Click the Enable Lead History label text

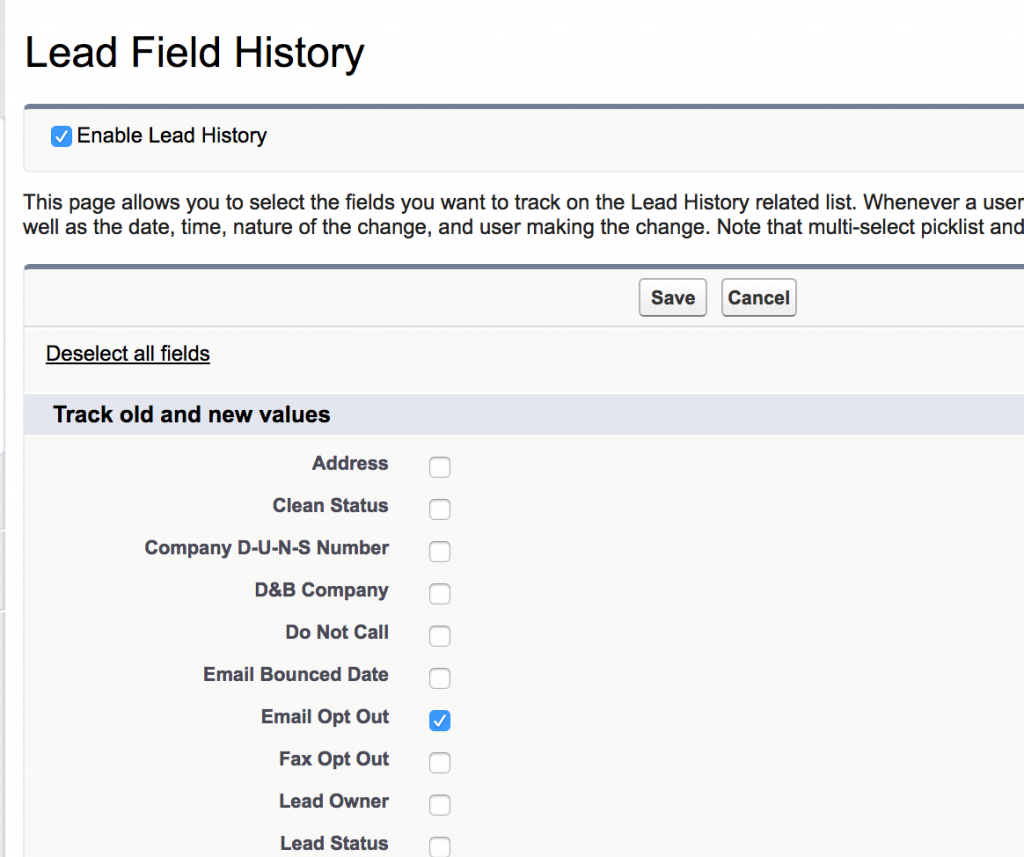(x=172, y=136)
